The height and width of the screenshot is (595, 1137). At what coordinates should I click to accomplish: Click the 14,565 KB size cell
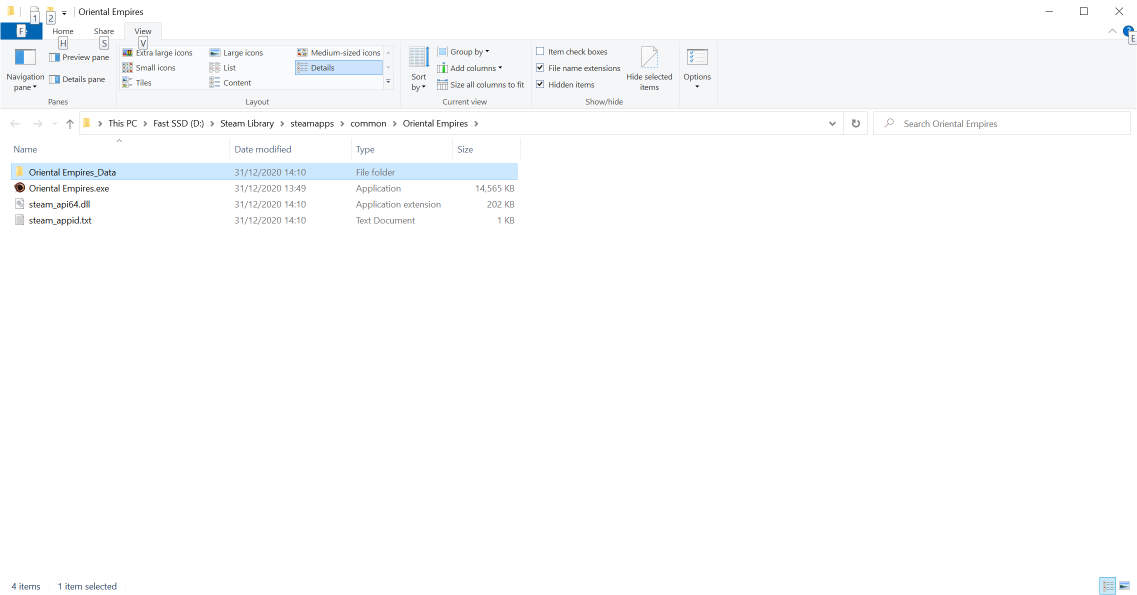click(x=495, y=188)
